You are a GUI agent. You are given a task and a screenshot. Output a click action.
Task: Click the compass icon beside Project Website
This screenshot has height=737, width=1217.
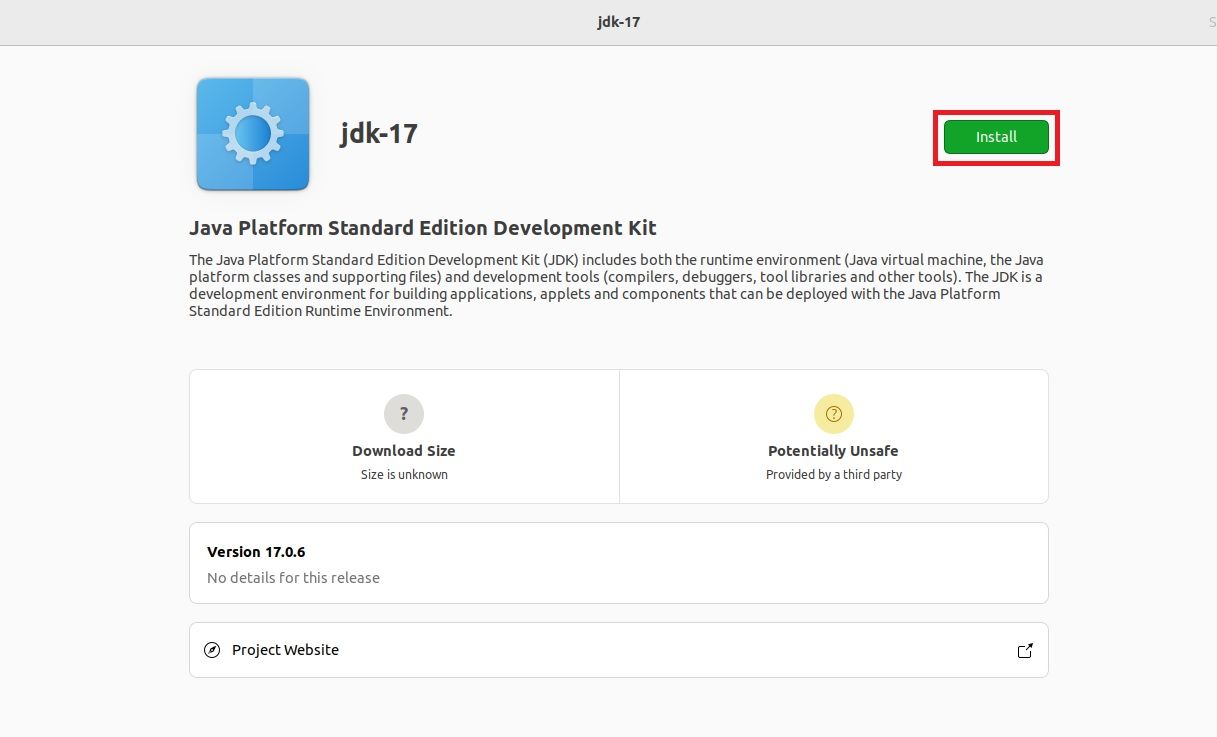(211, 649)
